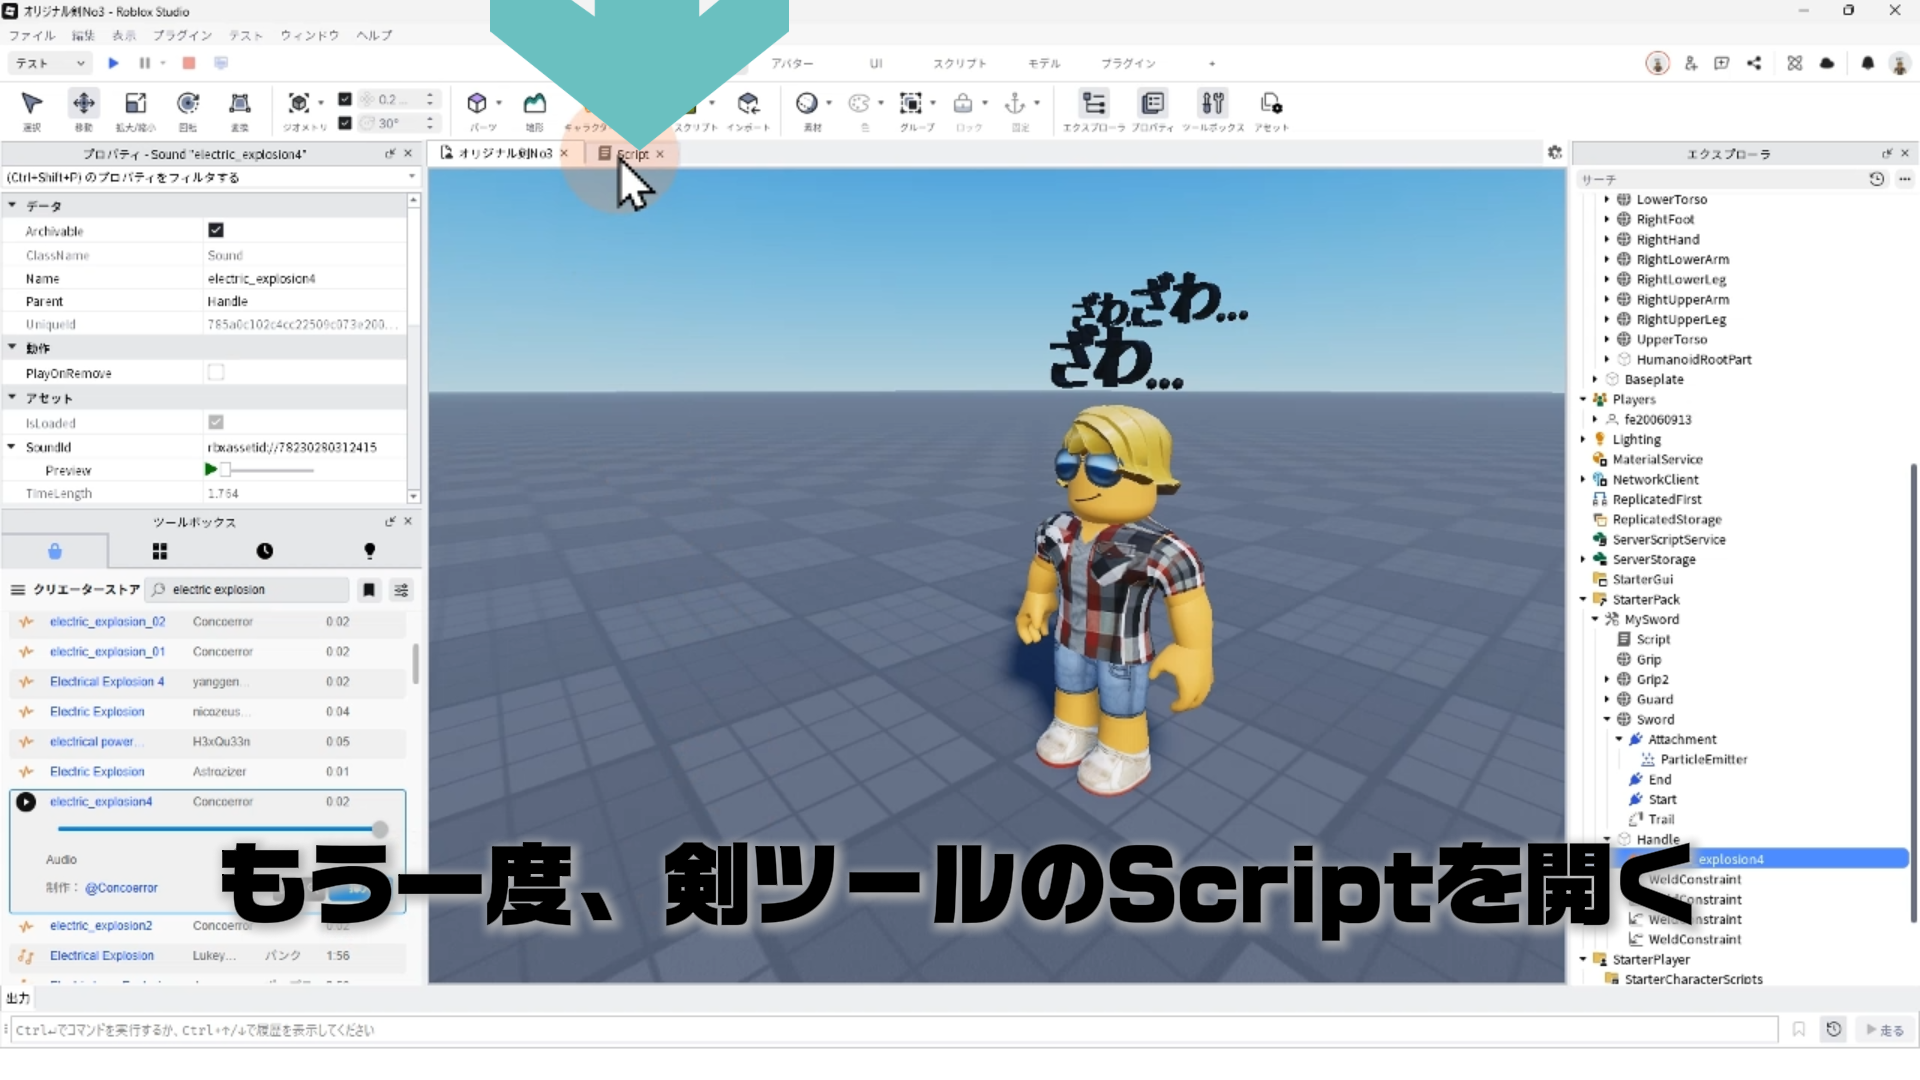Screen dimensions: 1920x1080
Task: Collapse the StarterPack tree node
Action: pos(1583,599)
